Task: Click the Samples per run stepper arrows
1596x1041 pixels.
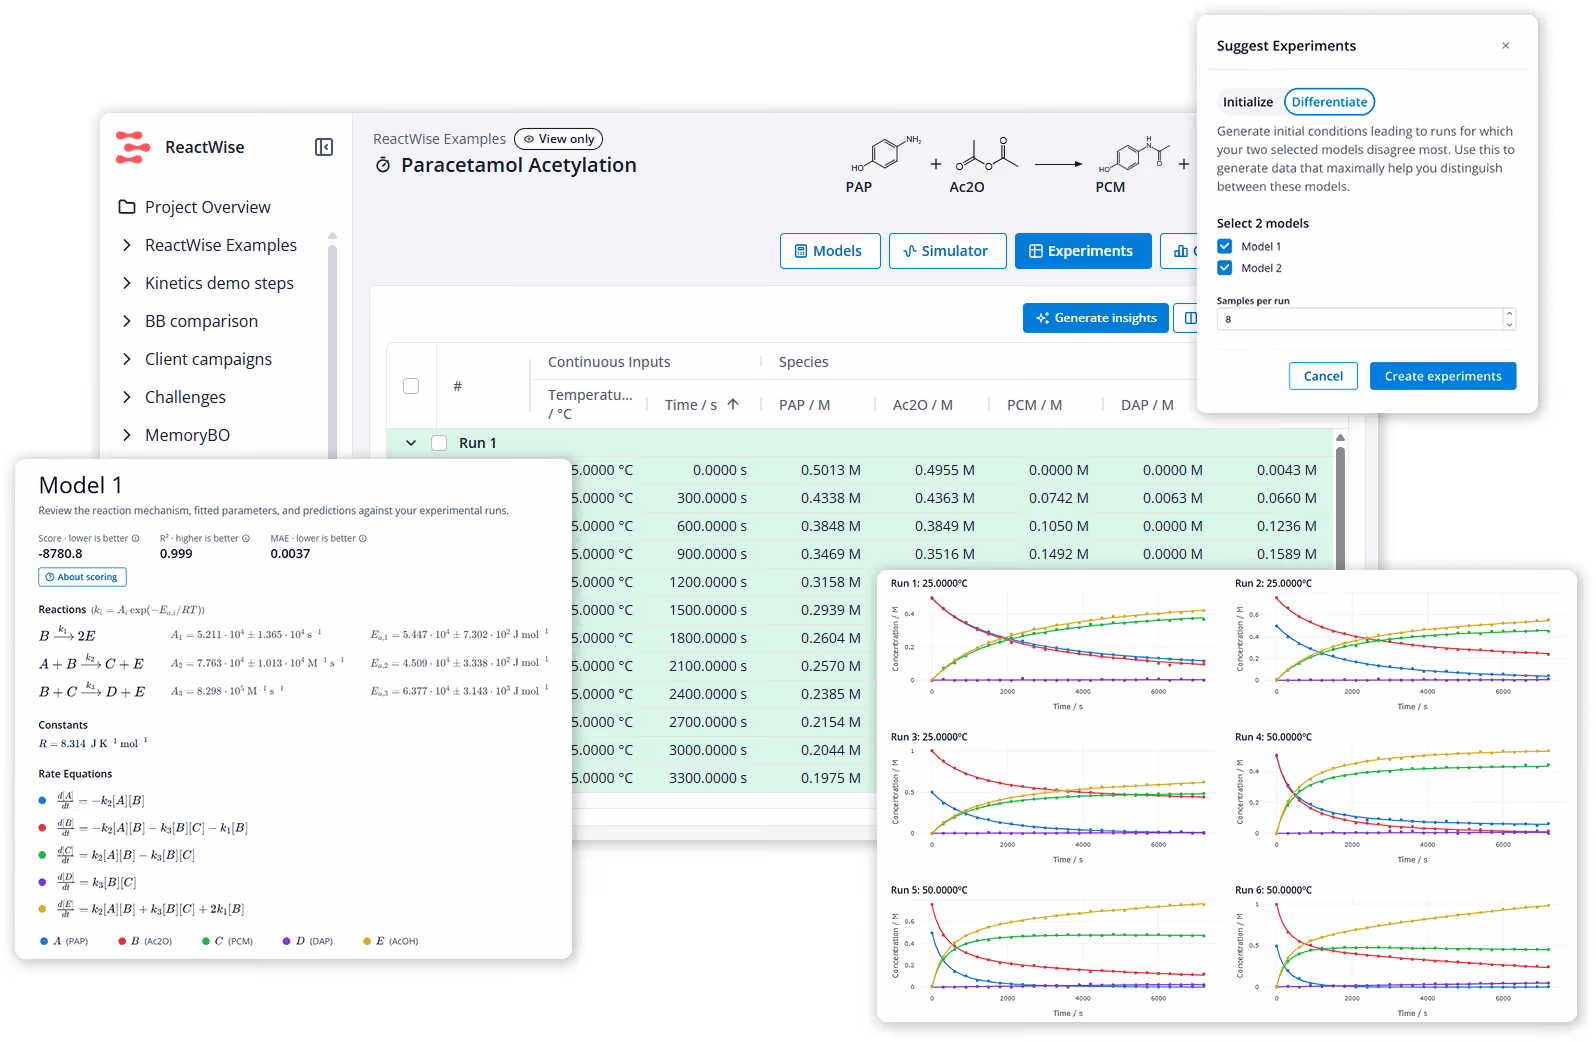Action: [x=1509, y=319]
